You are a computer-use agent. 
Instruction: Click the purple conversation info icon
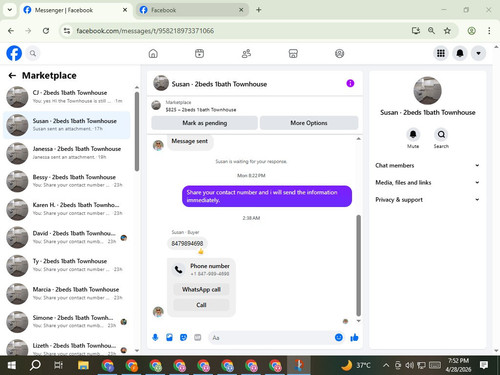click(x=350, y=83)
